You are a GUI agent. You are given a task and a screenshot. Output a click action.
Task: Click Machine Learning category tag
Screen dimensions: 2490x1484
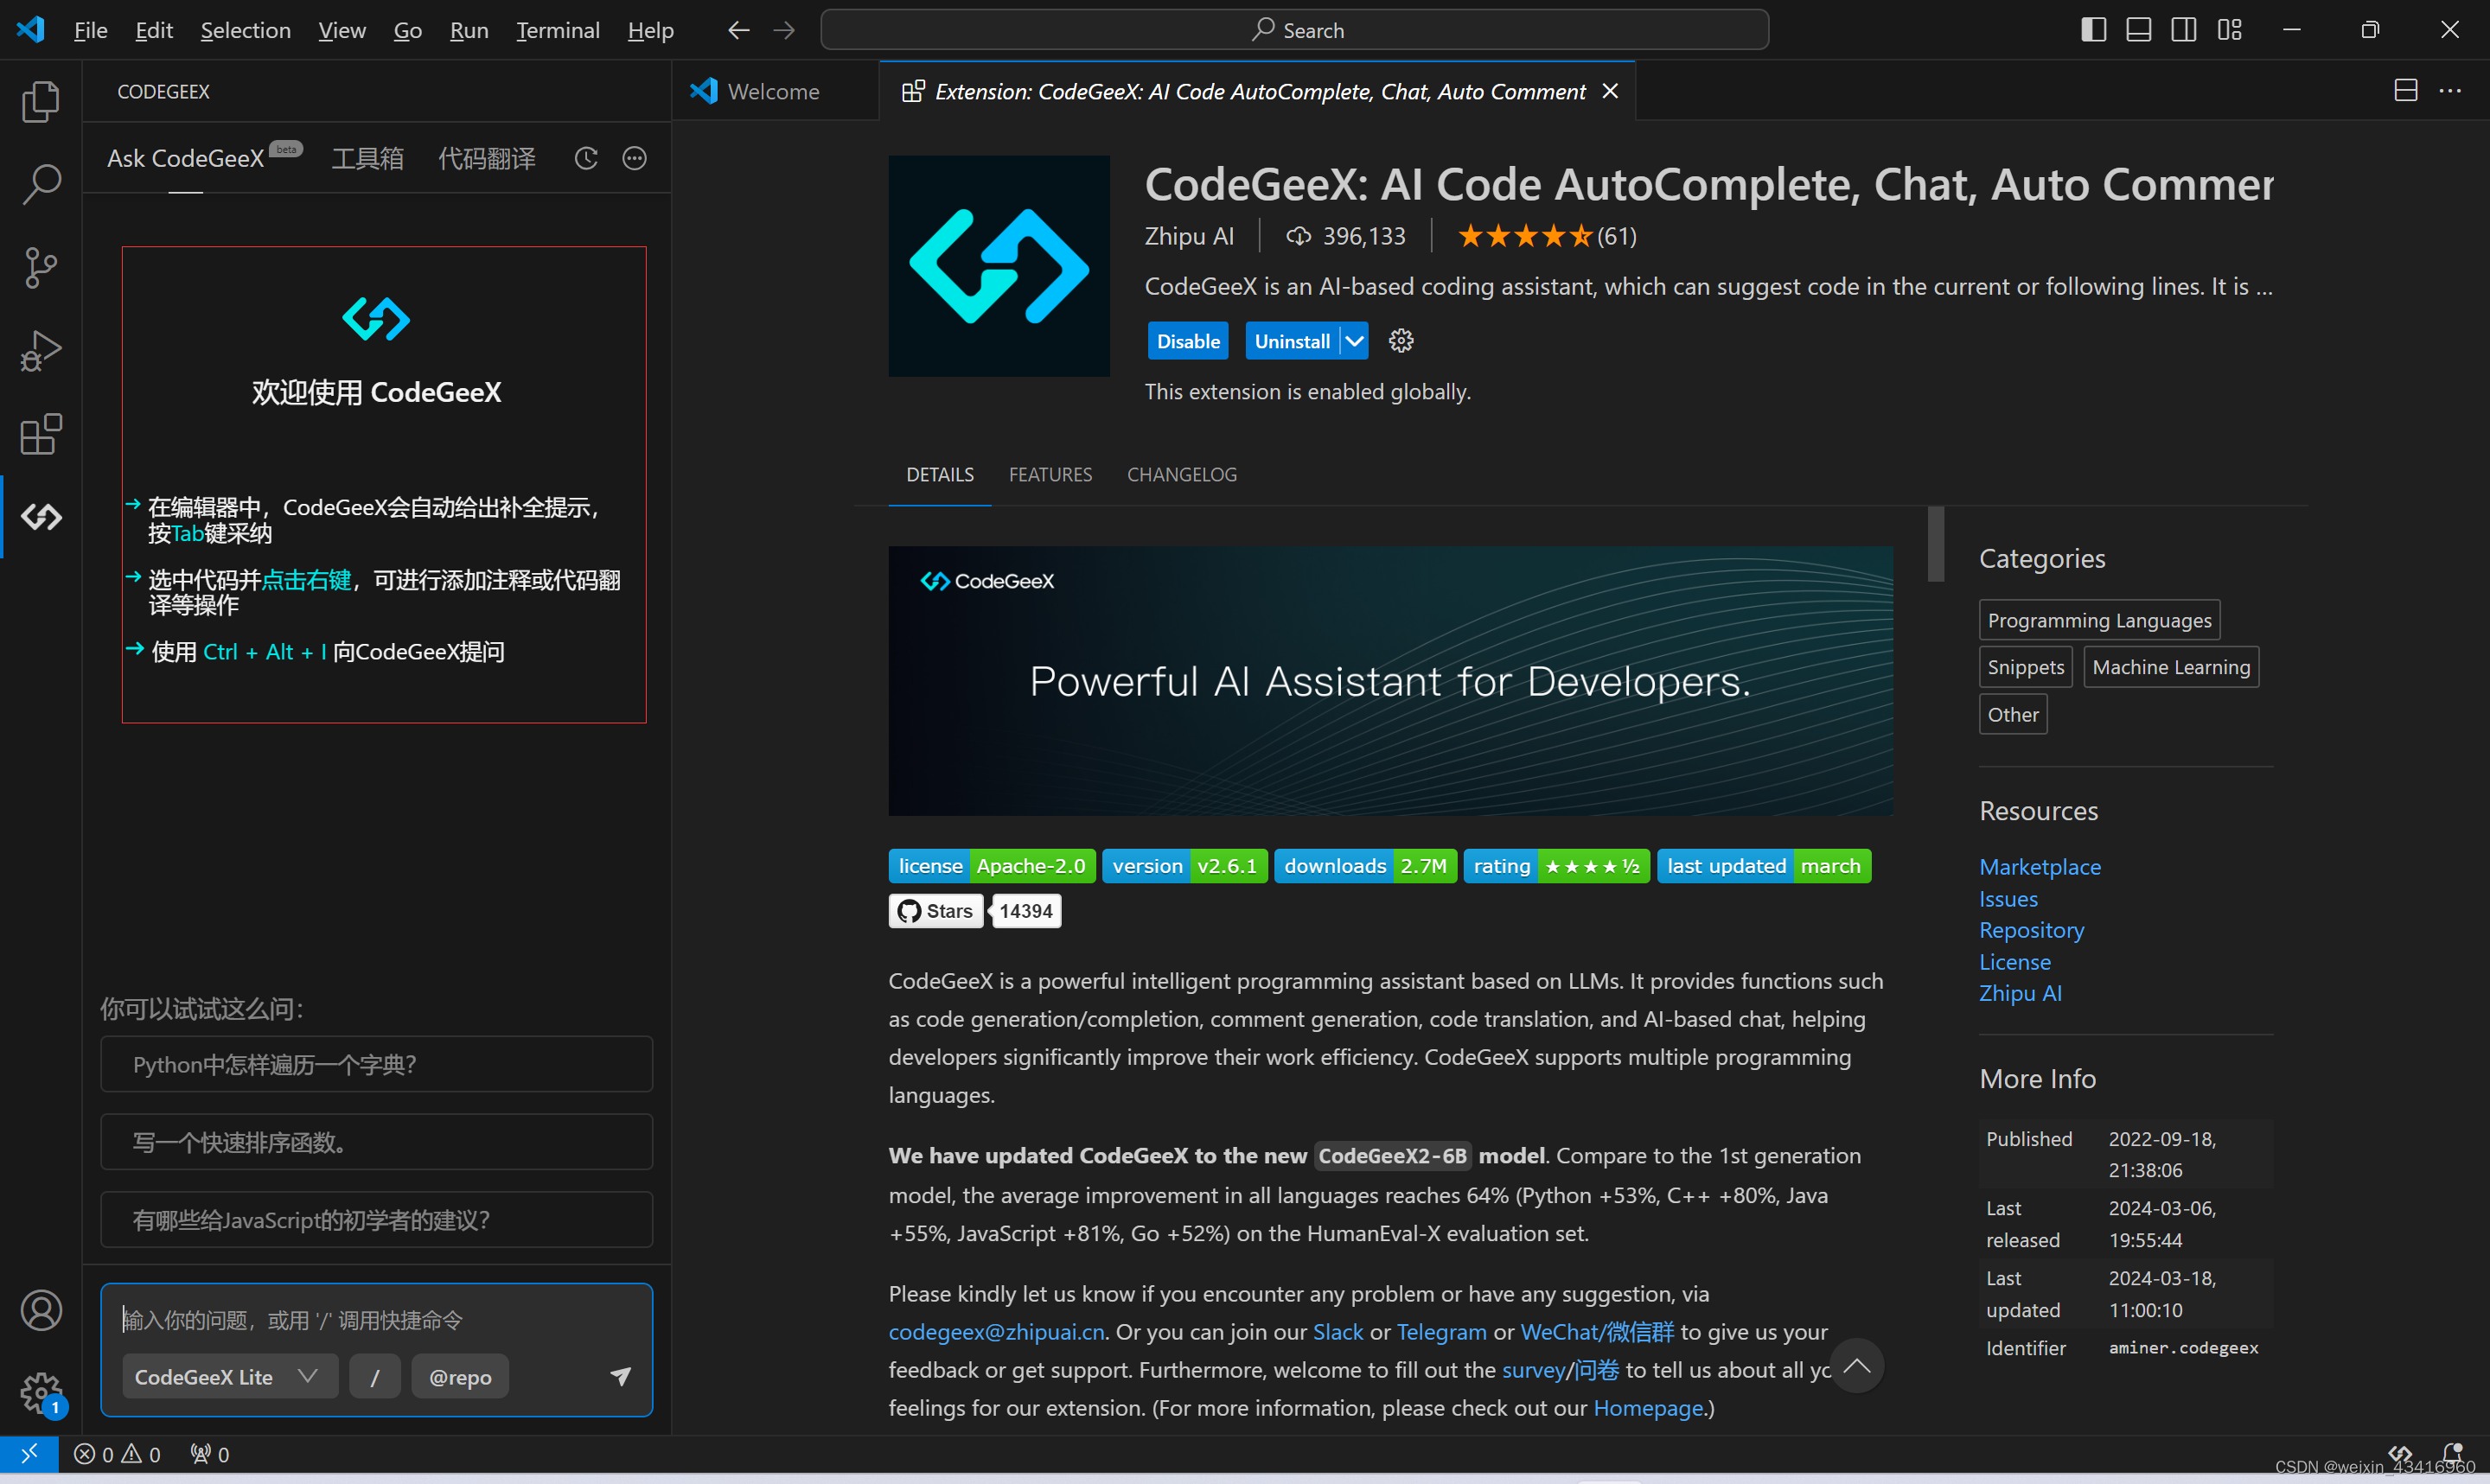point(2170,667)
